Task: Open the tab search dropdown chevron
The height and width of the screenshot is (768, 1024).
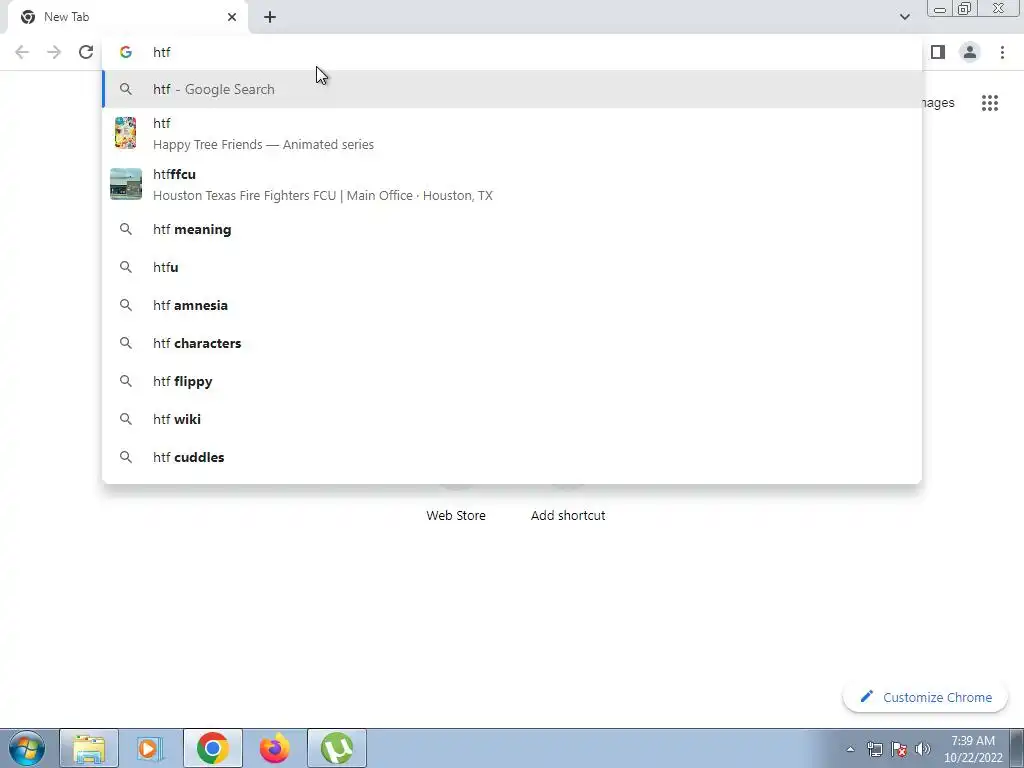Action: click(904, 17)
